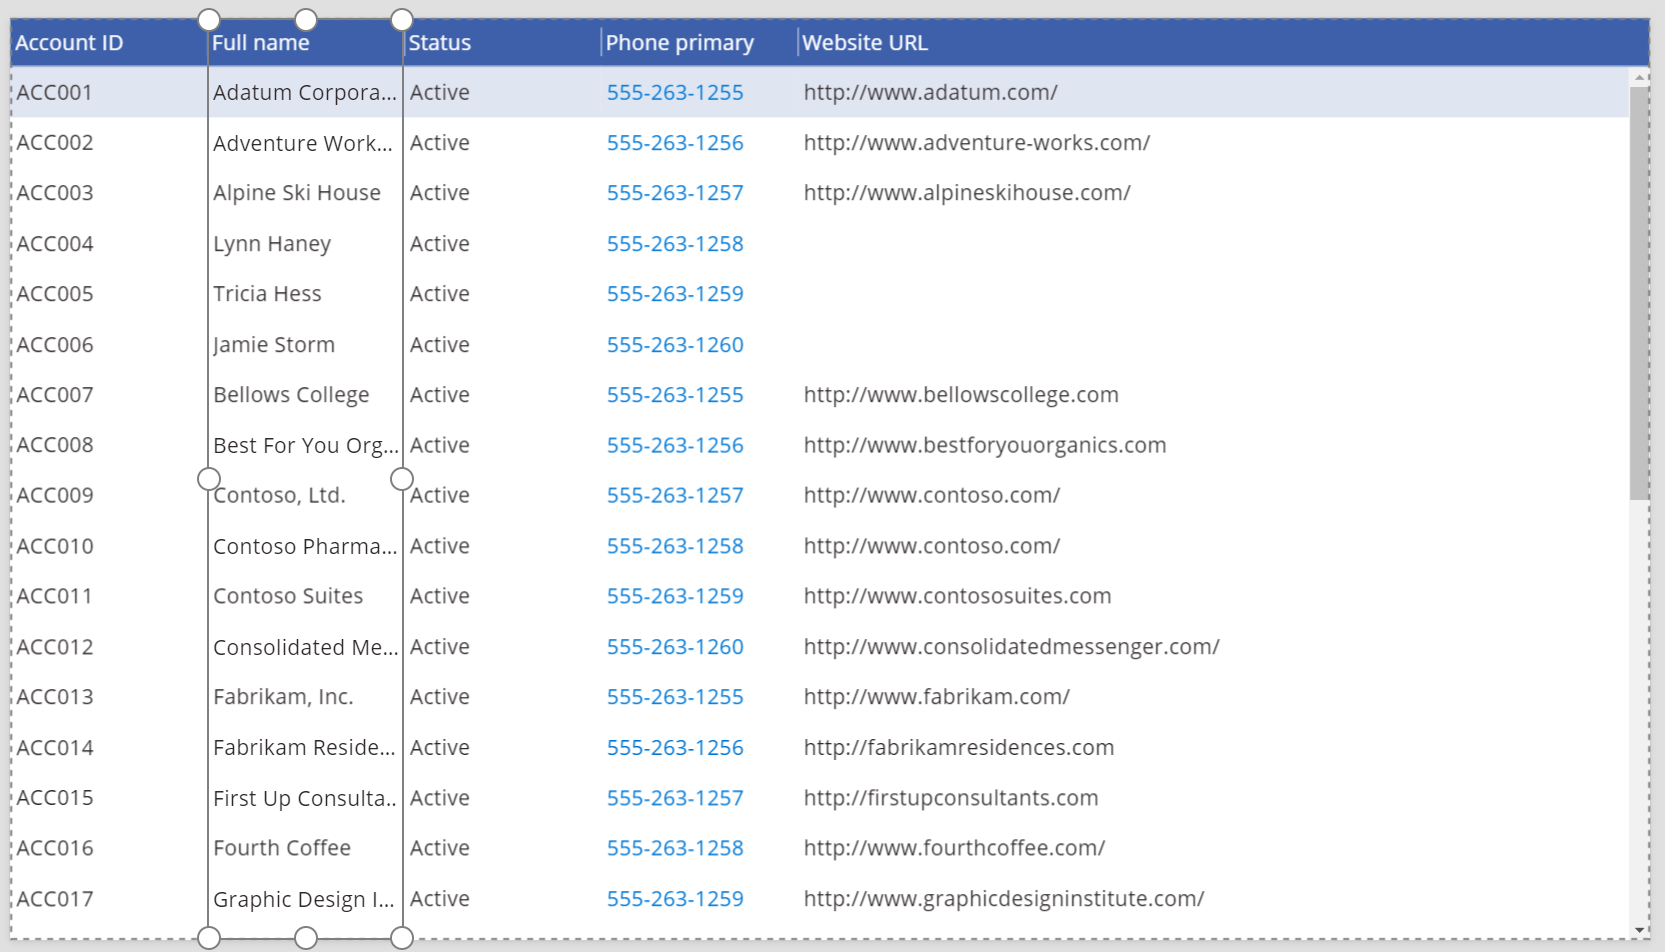Click the Alpine Ski House phone number
1665x952 pixels.
pos(675,193)
